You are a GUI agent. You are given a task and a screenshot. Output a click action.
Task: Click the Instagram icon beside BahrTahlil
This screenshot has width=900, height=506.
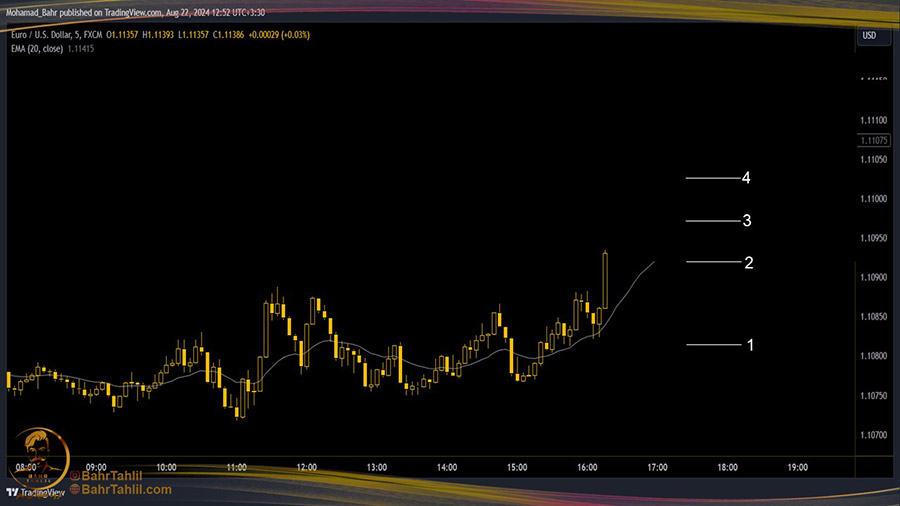click(75, 477)
